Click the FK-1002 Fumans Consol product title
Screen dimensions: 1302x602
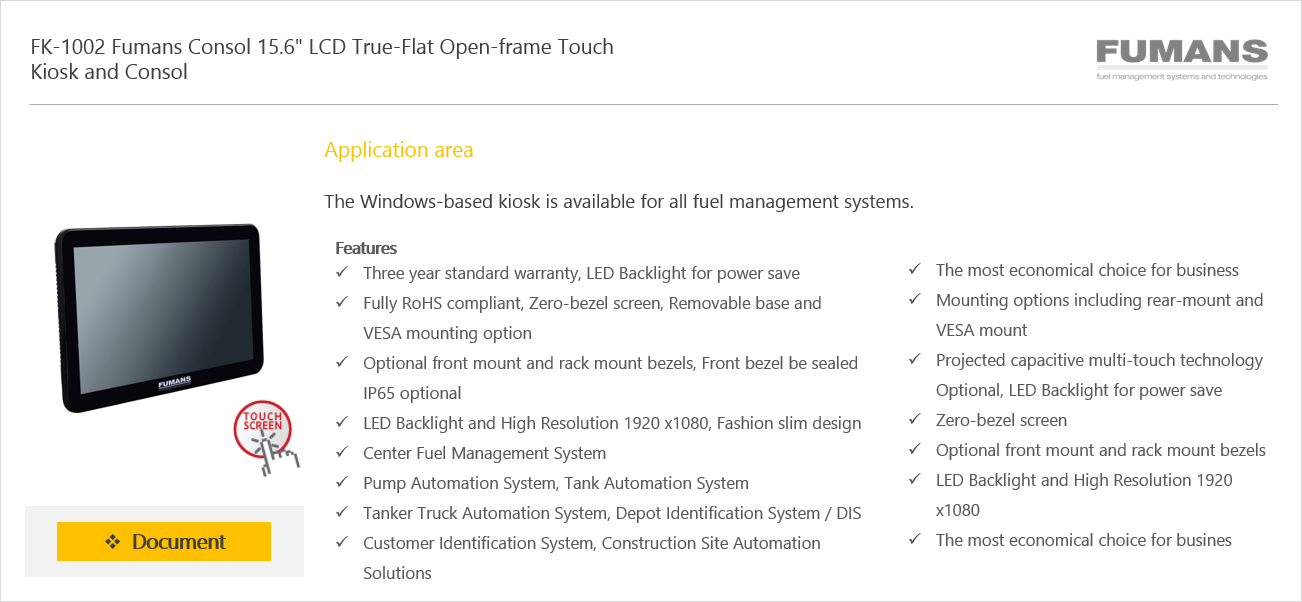(x=322, y=59)
